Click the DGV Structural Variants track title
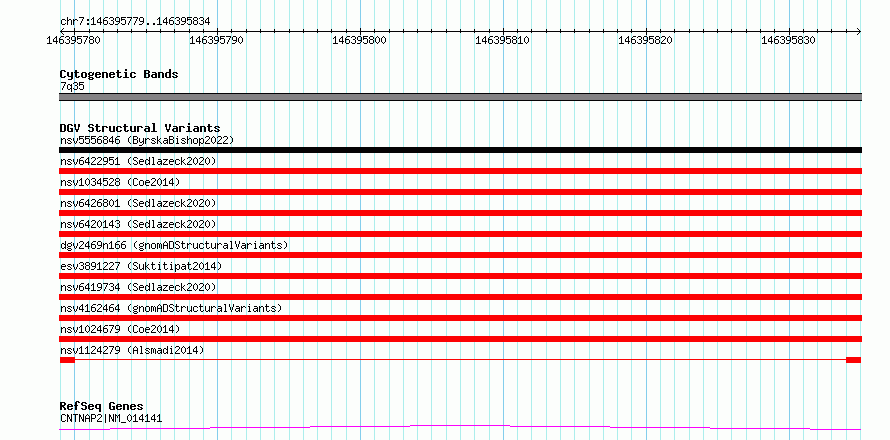The height and width of the screenshot is (440, 890). (x=140, y=128)
